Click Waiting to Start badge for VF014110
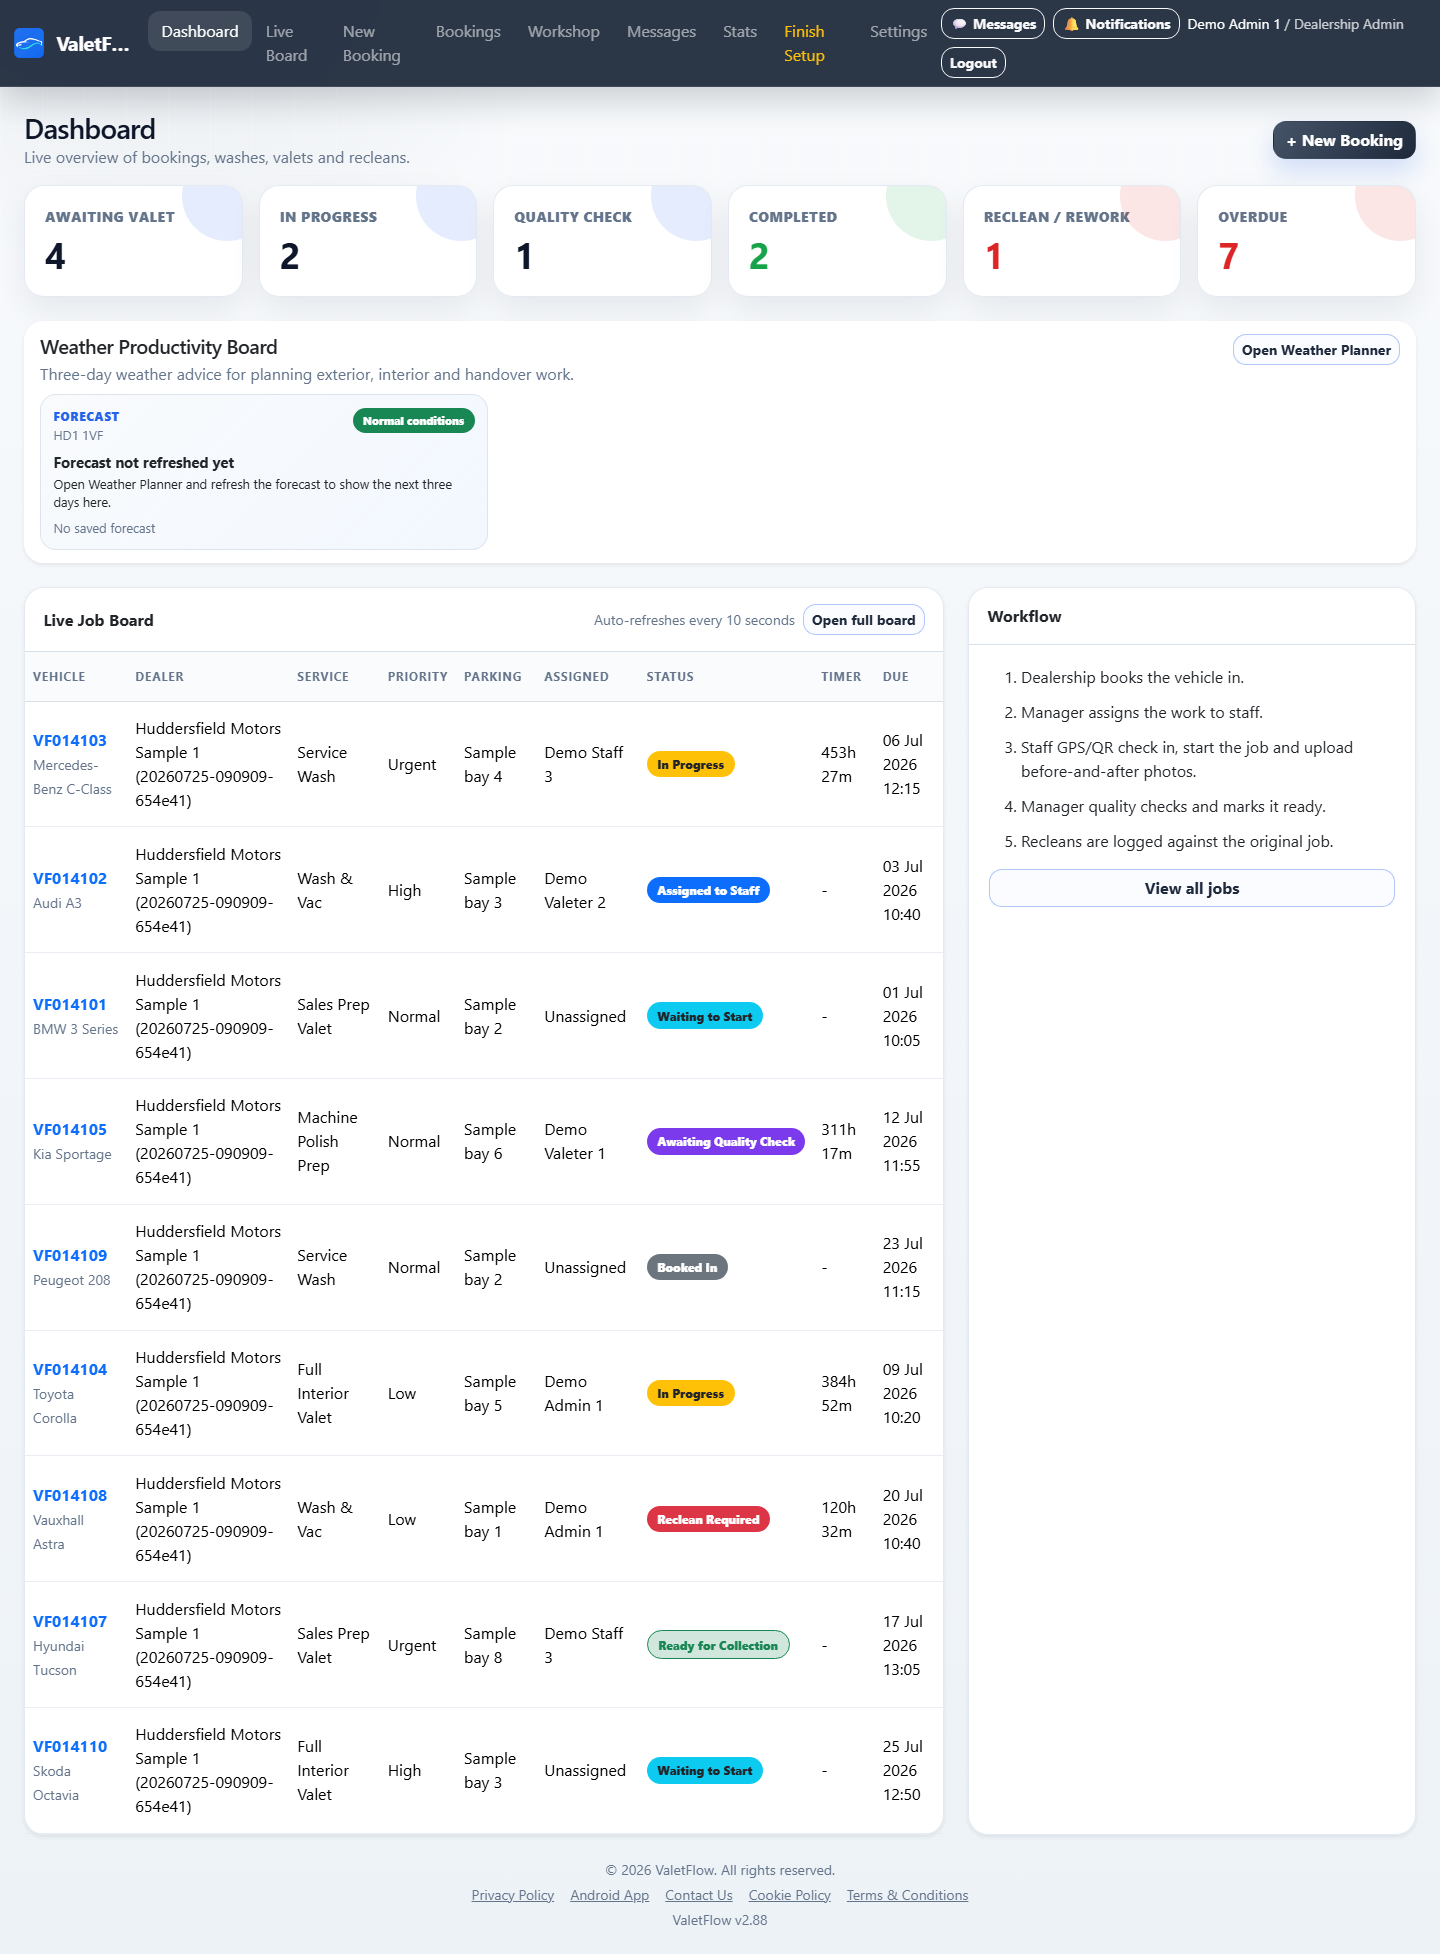The width and height of the screenshot is (1440, 1954). (x=705, y=1771)
